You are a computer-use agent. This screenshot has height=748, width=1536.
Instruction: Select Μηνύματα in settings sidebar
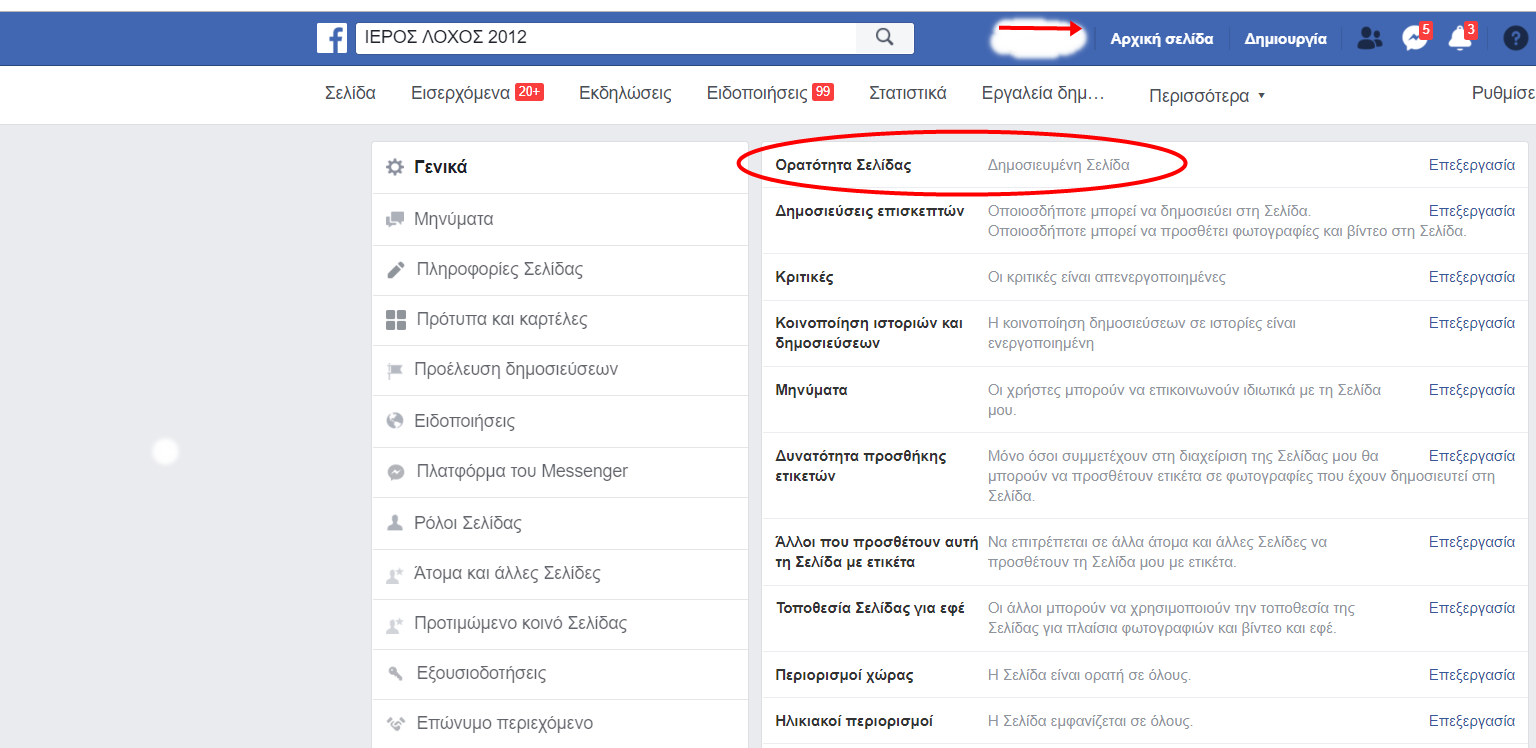pos(560,219)
